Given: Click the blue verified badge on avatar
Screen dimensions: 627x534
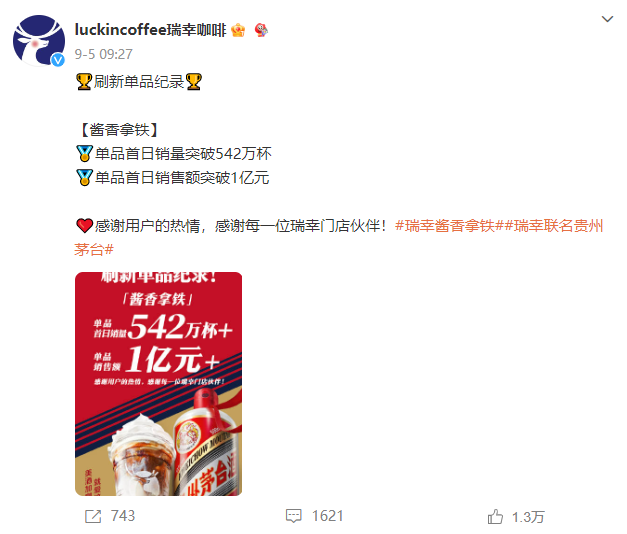Looking at the screenshot, I should coord(58,60).
